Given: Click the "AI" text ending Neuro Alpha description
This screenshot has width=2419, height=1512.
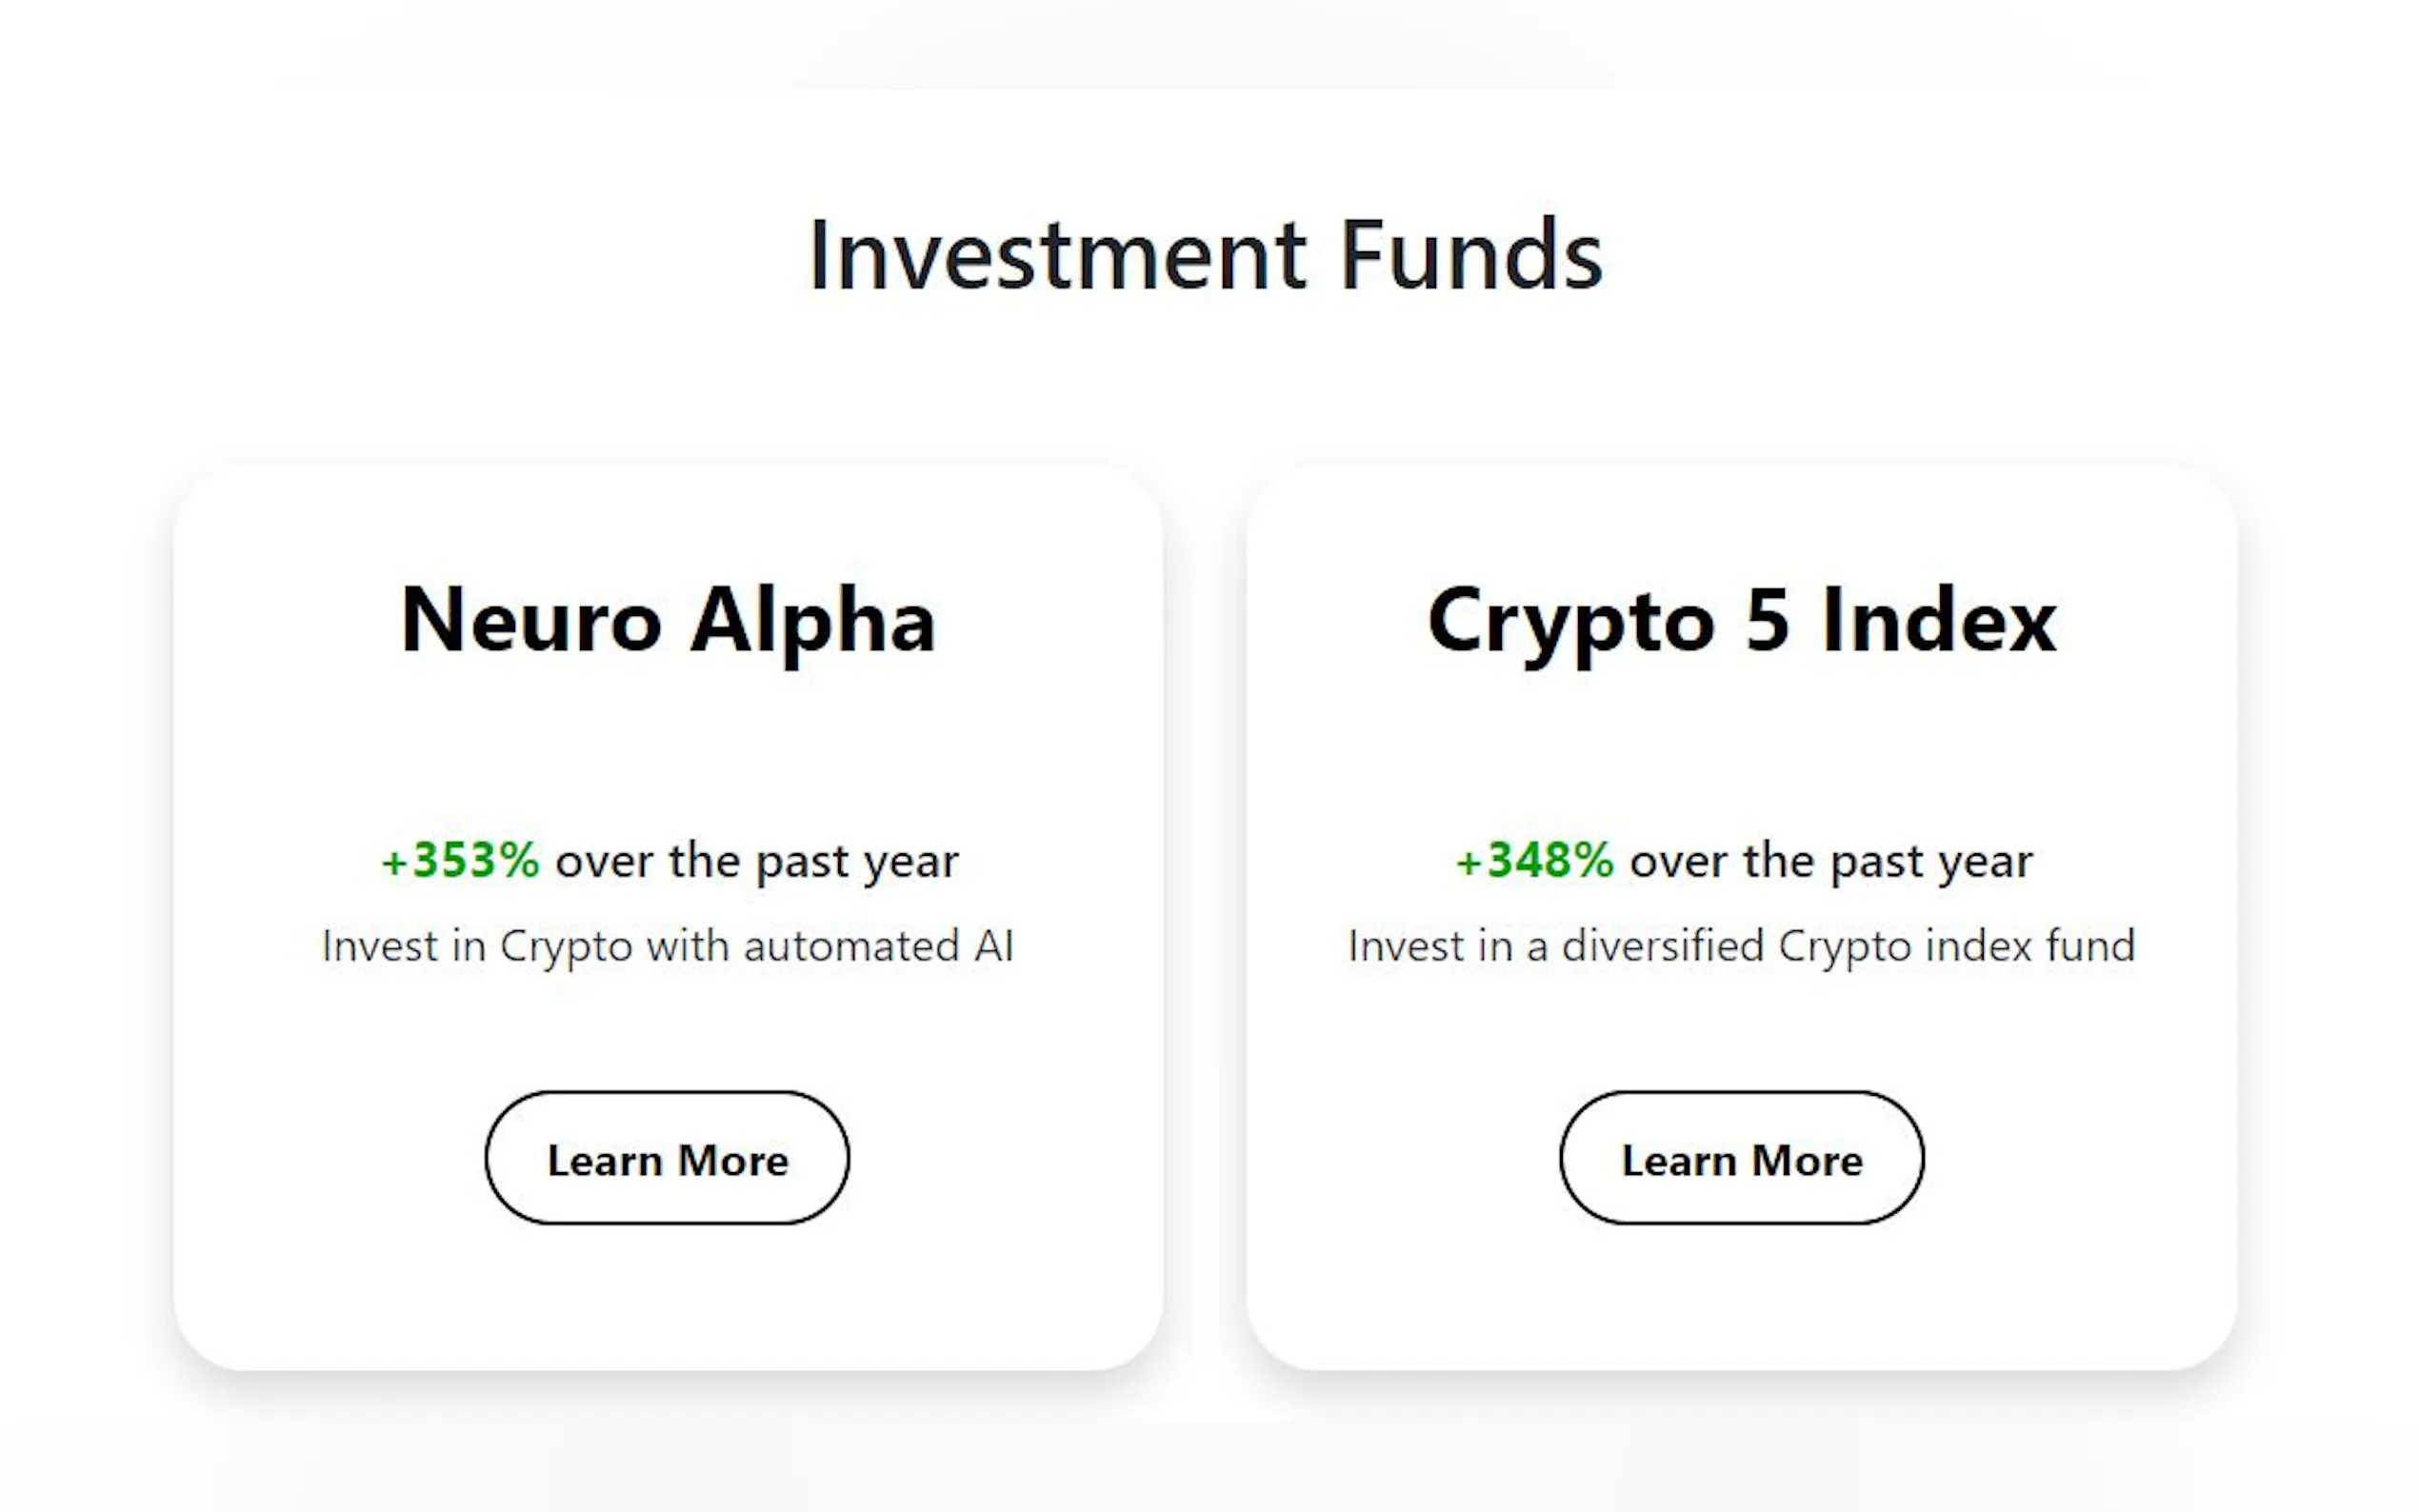Looking at the screenshot, I should tap(994, 946).
